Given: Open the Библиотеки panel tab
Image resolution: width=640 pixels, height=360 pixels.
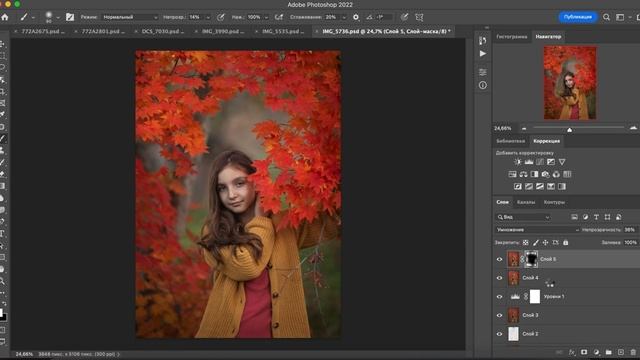Looking at the screenshot, I should click(x=510, y=141).
